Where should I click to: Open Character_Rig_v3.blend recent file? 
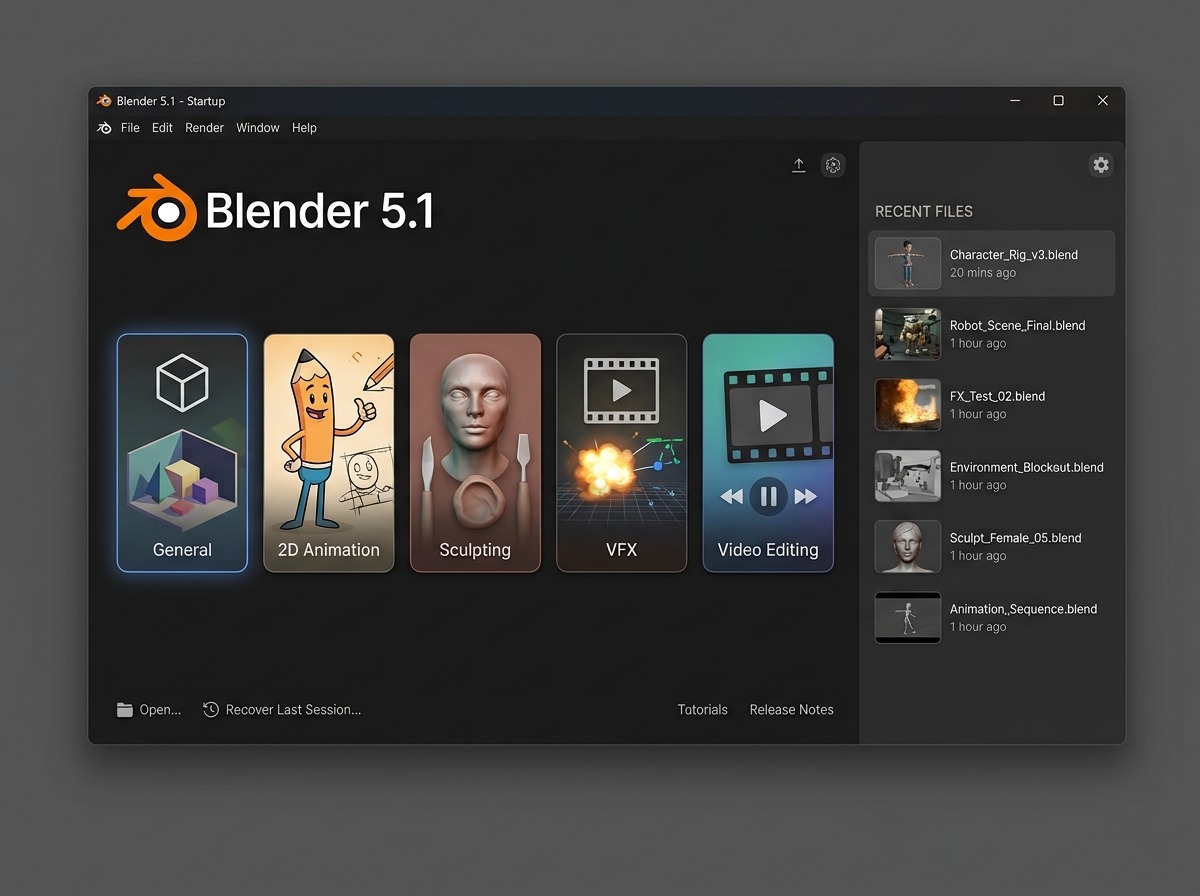[x=991, y=264]
